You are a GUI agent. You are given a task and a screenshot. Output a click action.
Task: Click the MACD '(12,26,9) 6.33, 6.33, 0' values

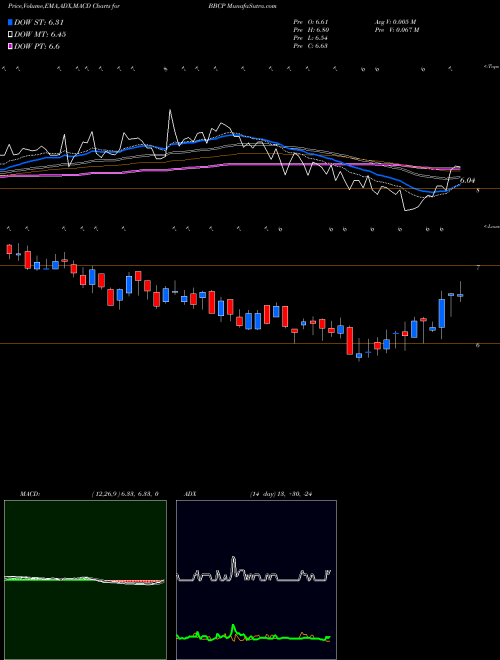(125, 494)
